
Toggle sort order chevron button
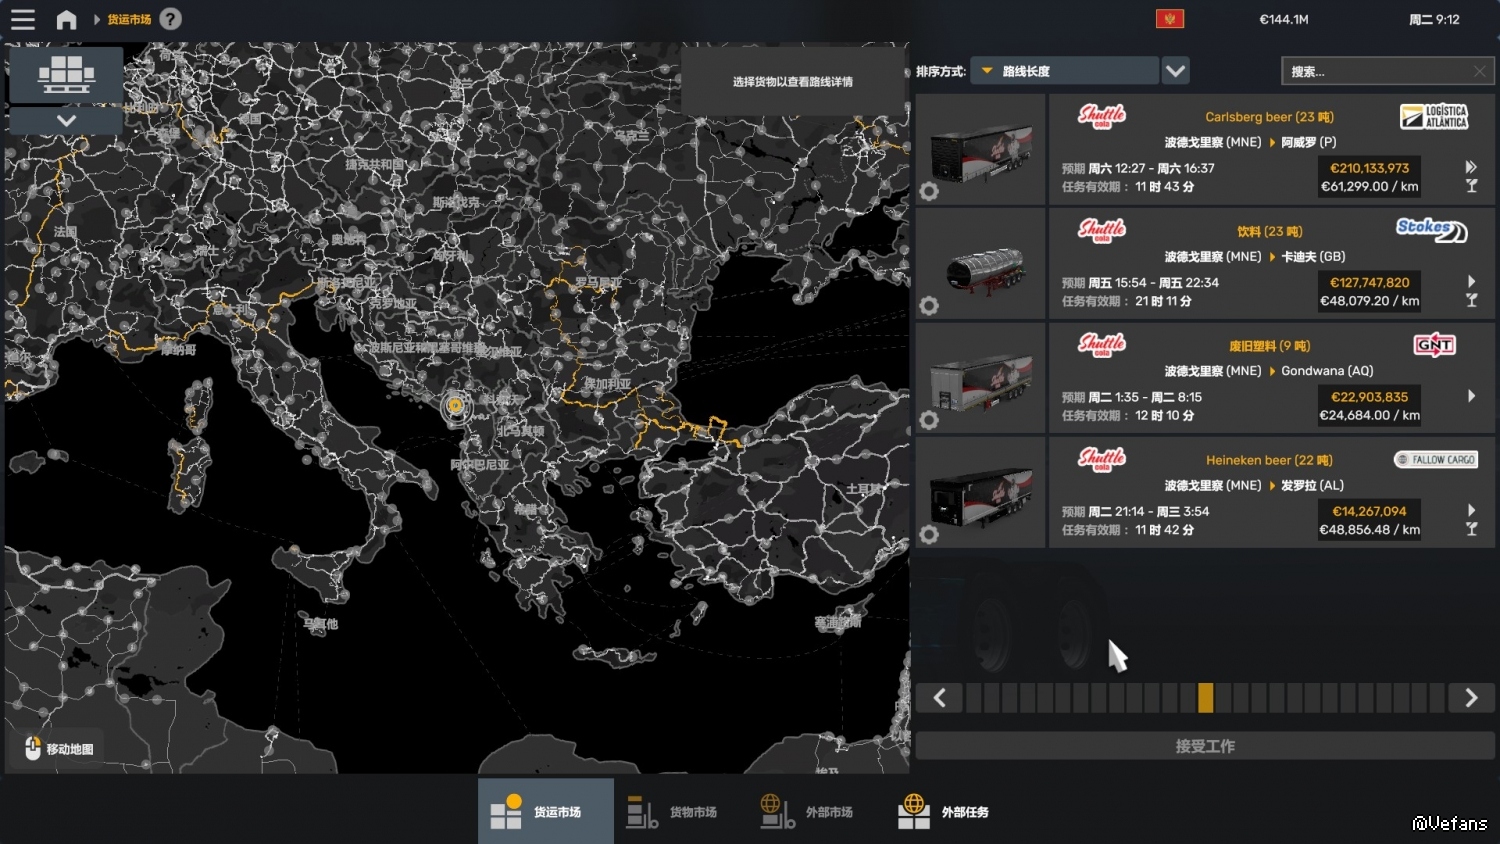1175,71
